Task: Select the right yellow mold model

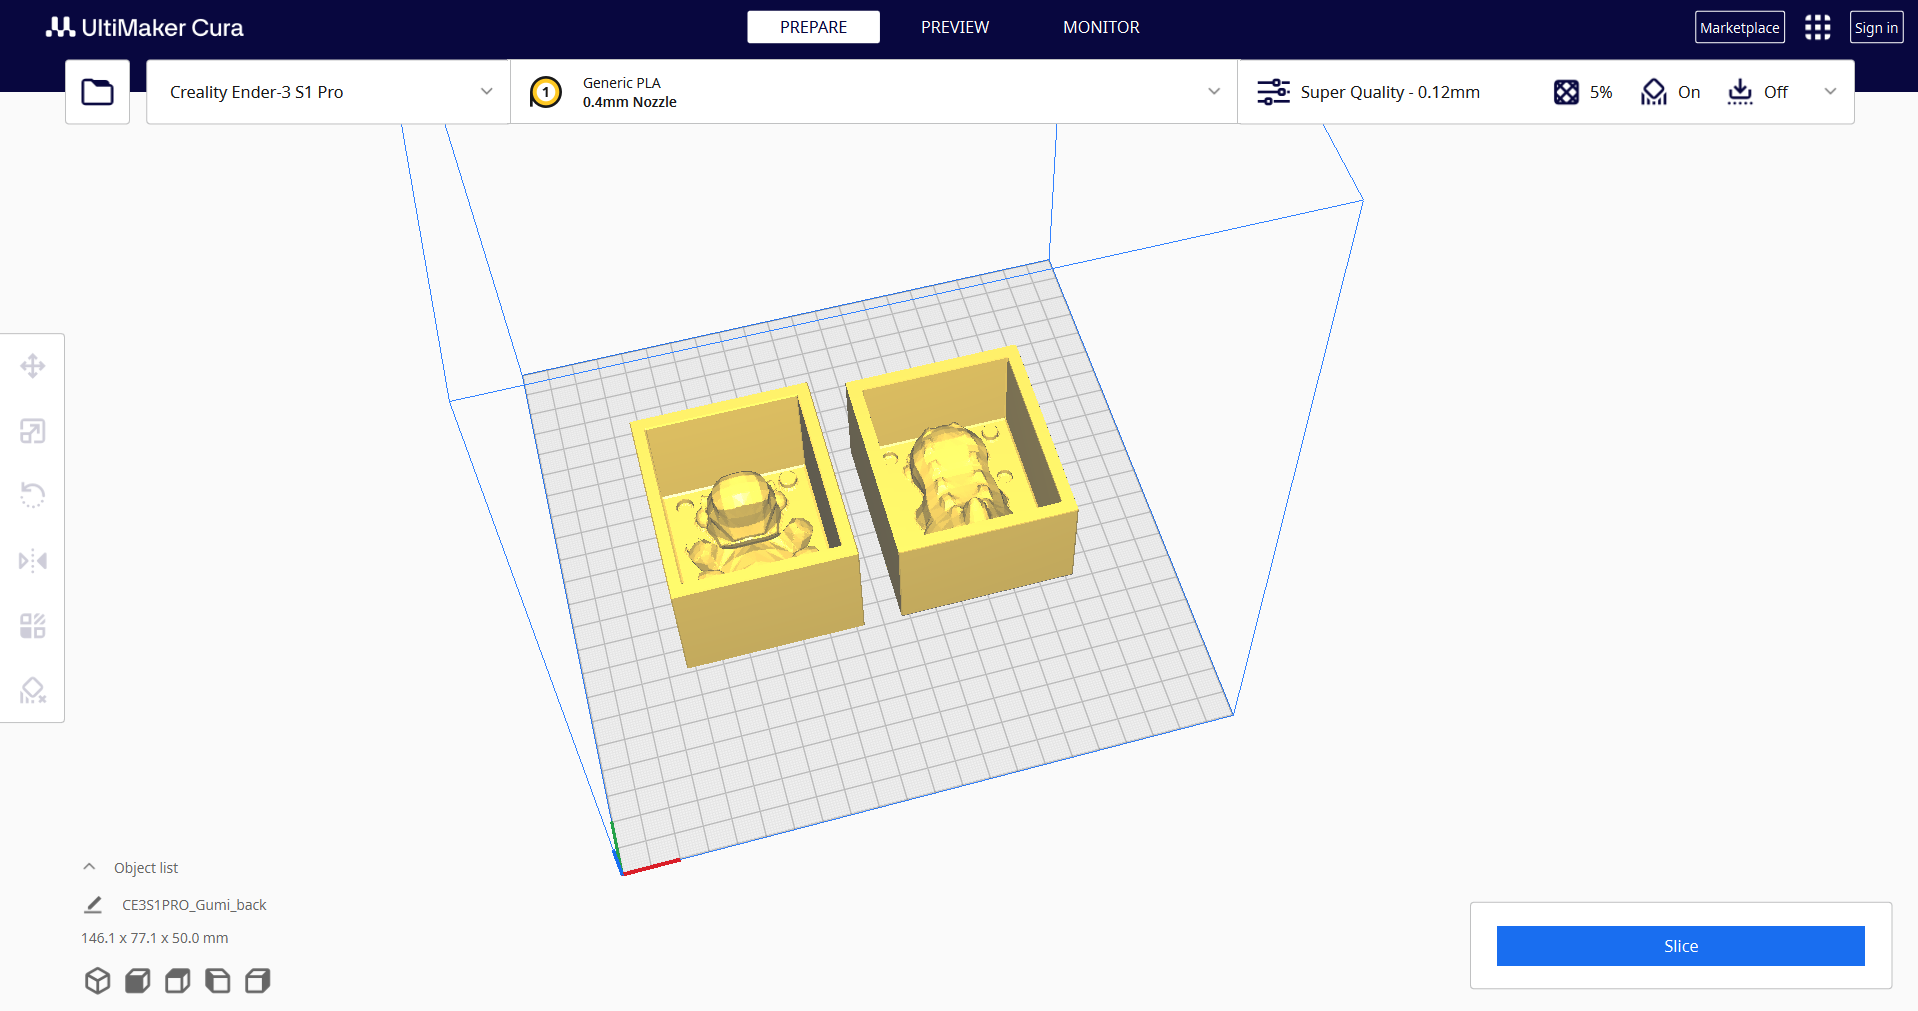Action: click(x=960, y=480)
